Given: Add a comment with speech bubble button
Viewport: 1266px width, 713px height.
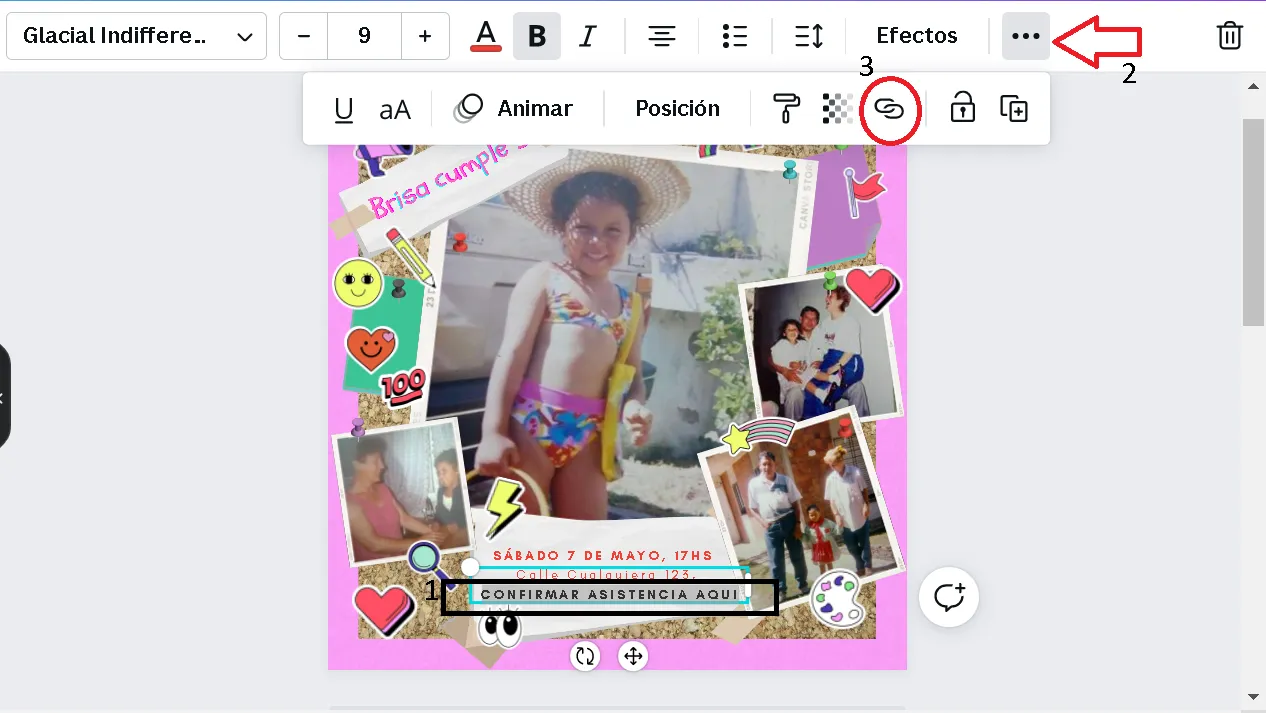Looking at the screenshot, I should pyautogui.click(x=949, y=597).
